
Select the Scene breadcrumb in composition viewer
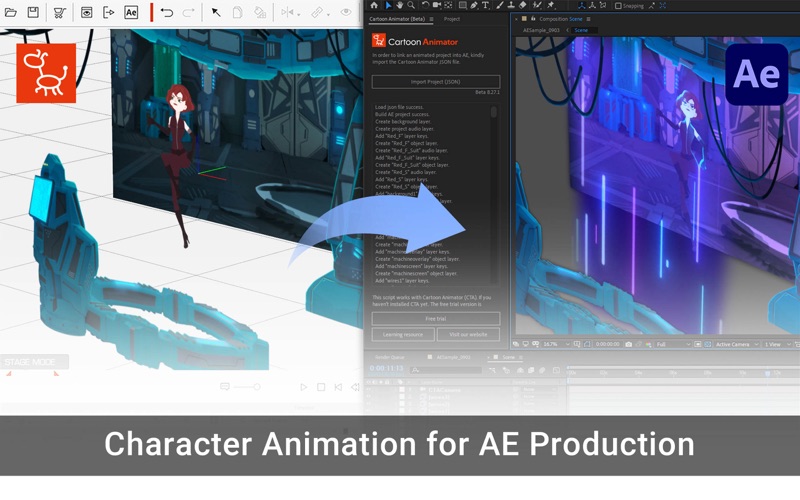click(x=581, y=30)
